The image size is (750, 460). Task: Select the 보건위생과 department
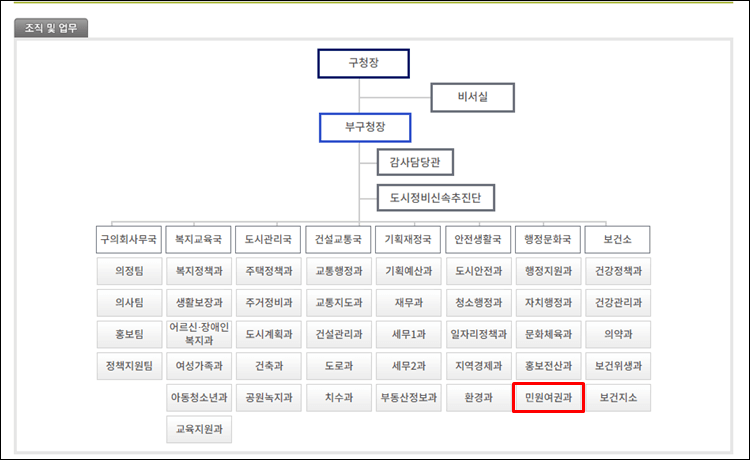[618, 366]
